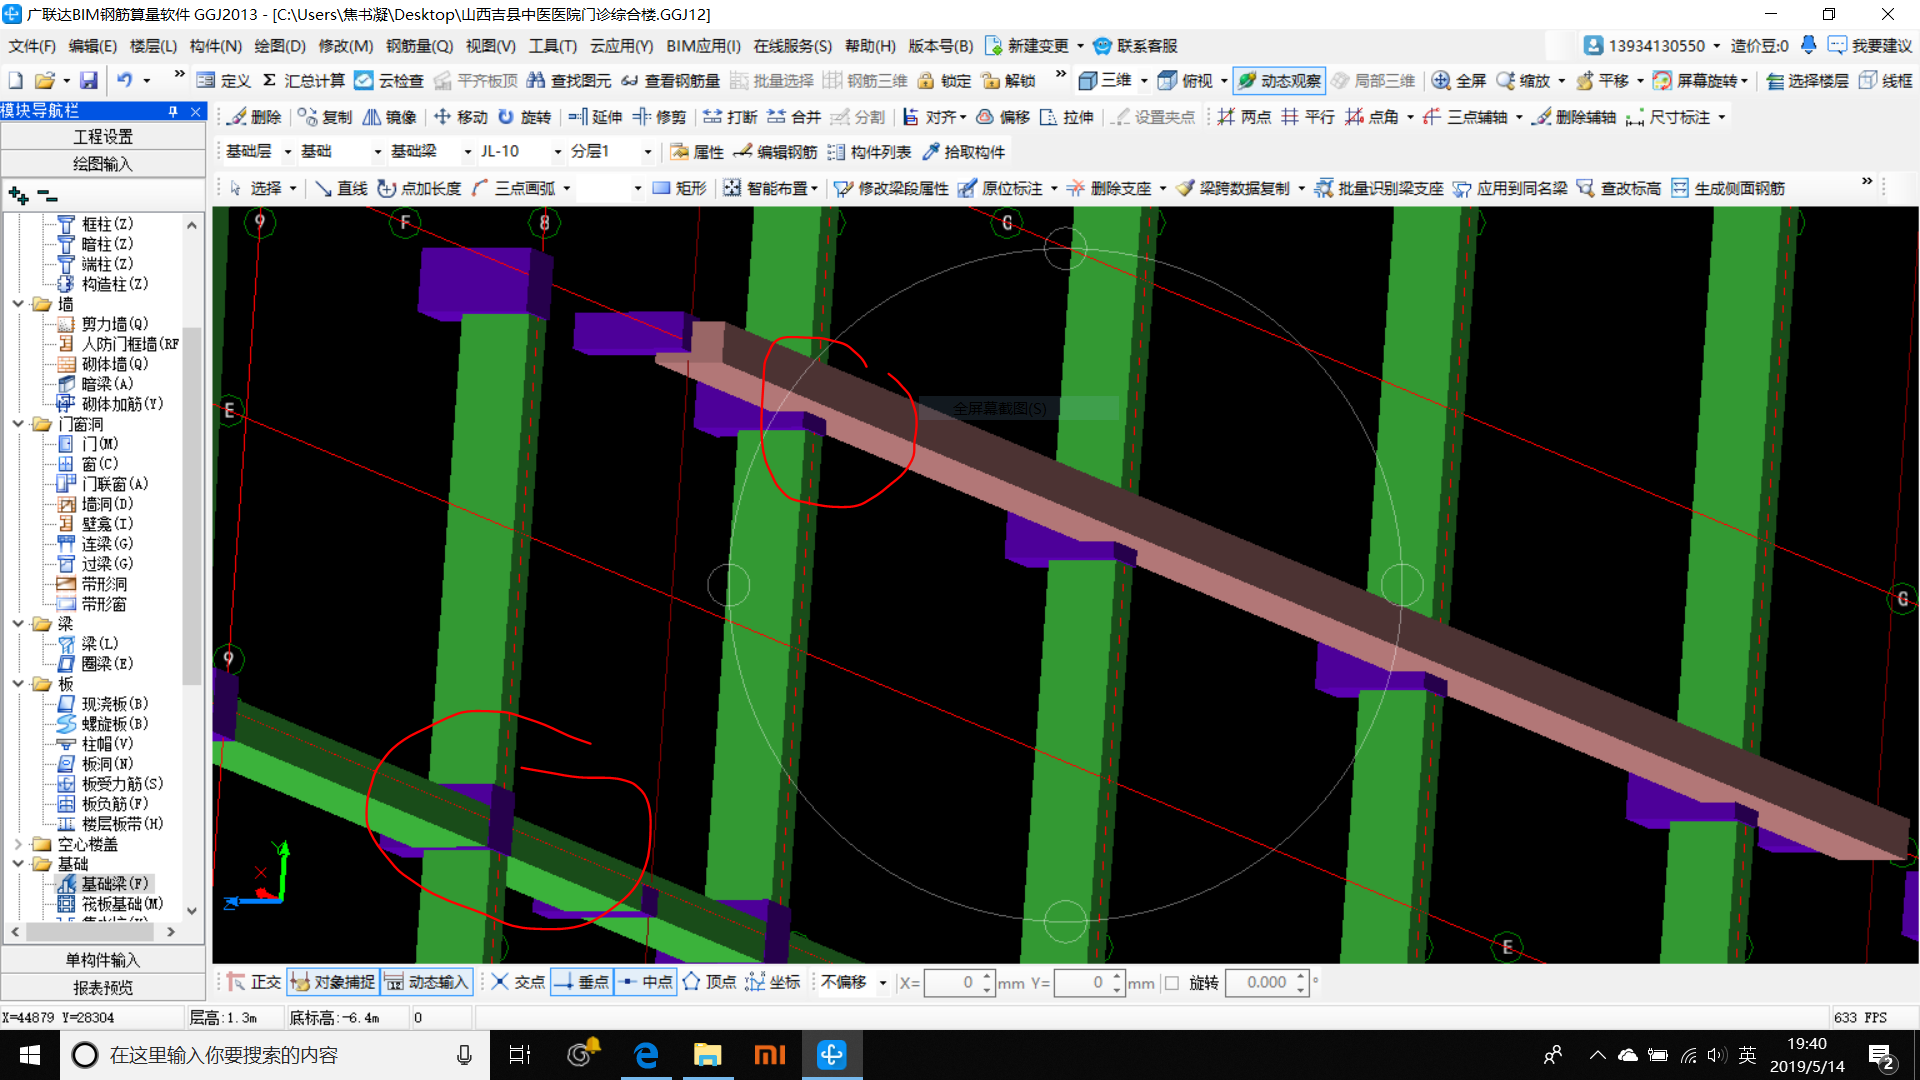Click the 旋转 rotate tool icon
Screen dimensions: 1920x1080
coord(506,117)
